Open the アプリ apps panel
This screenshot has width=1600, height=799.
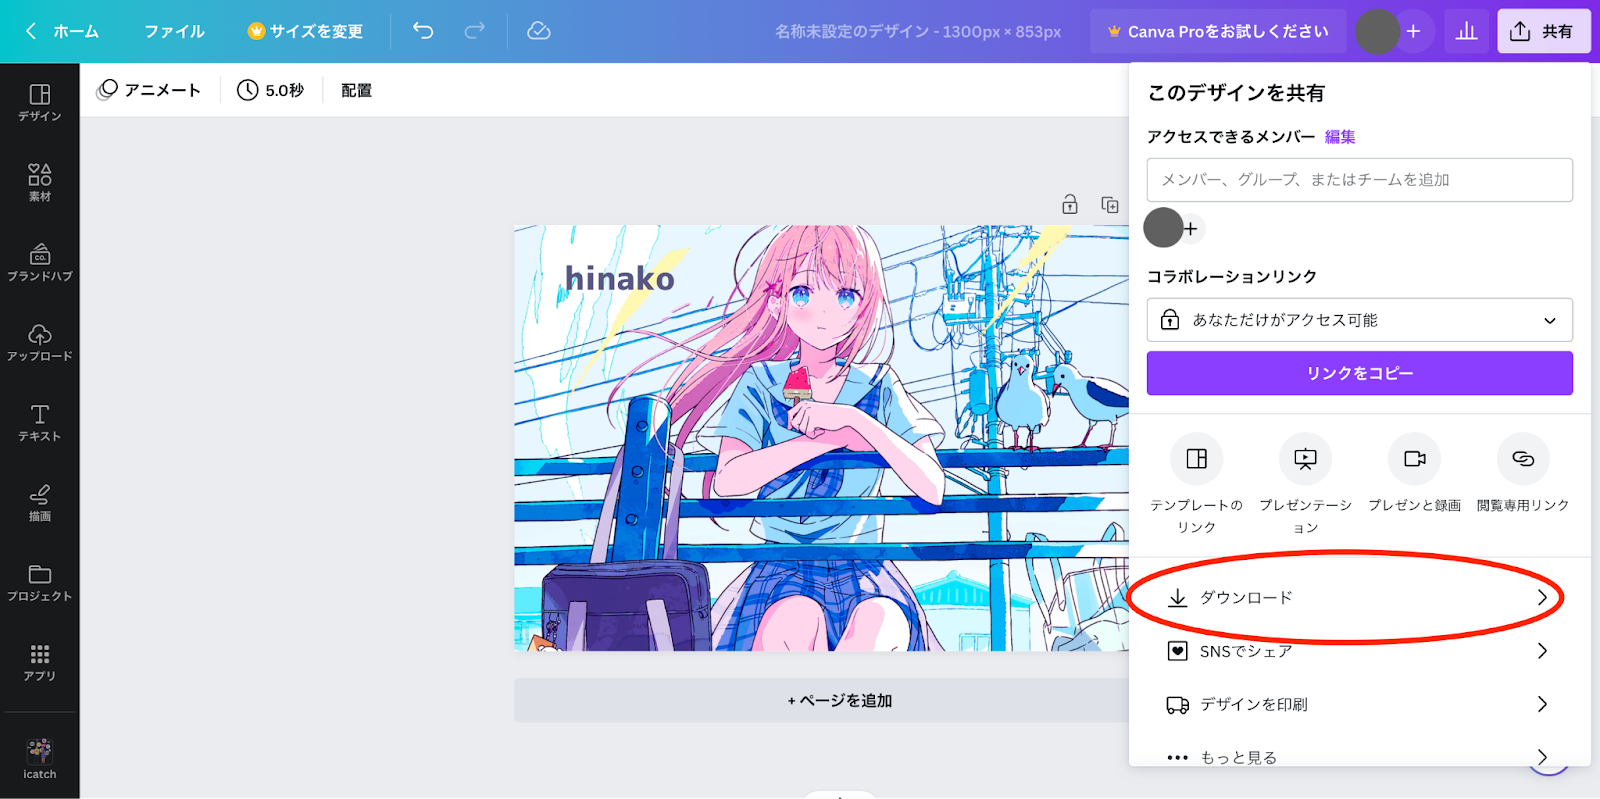click(39, 662)
